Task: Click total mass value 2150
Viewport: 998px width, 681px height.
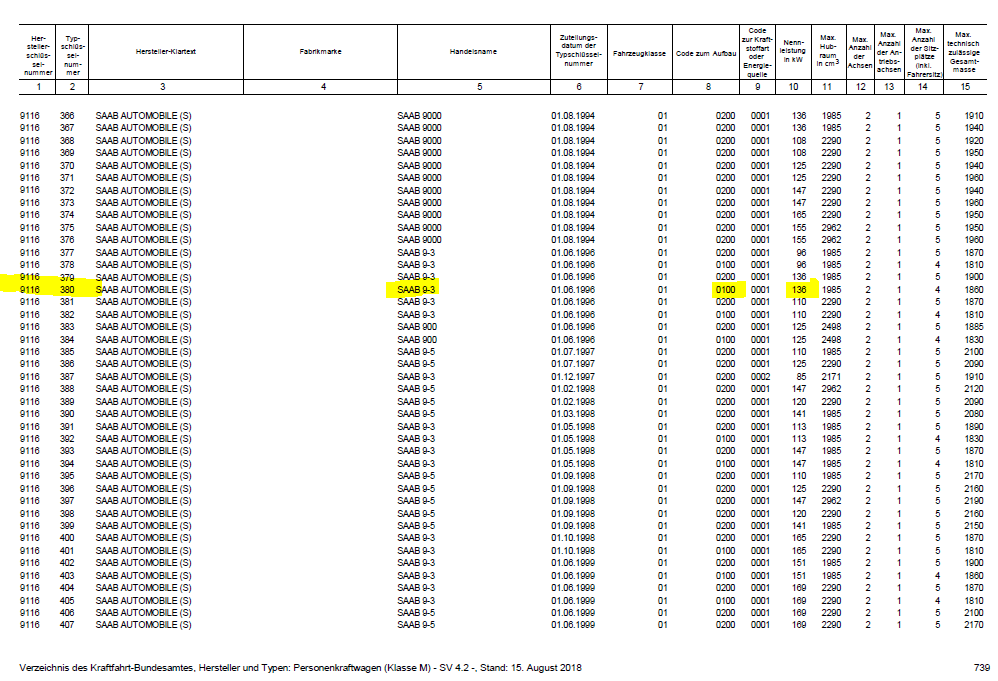Action: tap(974, 526)
